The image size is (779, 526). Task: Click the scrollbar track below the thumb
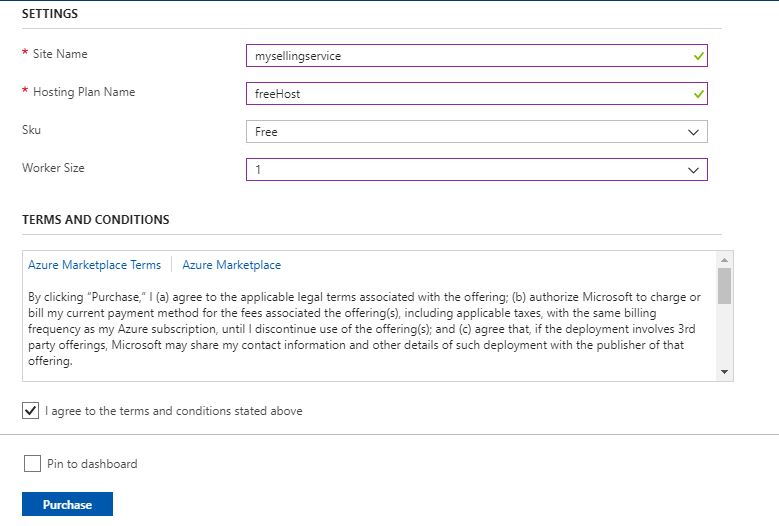pyautogui.click(x=724, y=335)
